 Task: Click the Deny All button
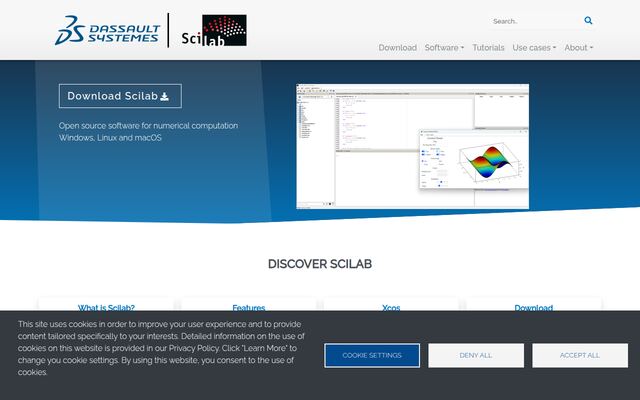point(476,356)
